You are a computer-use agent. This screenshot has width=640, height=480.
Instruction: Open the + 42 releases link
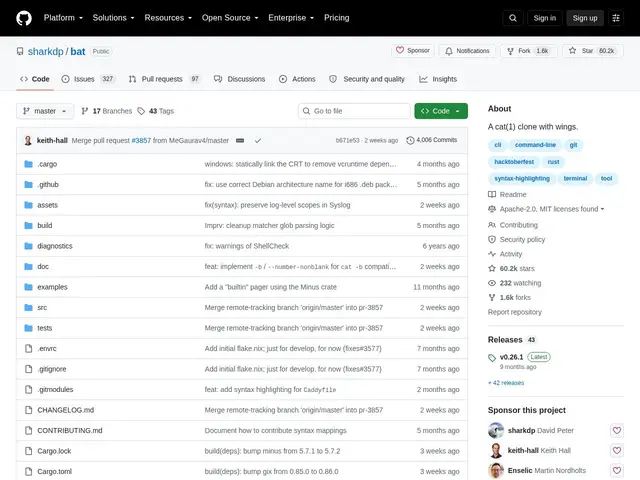click(x=506, y=383)
